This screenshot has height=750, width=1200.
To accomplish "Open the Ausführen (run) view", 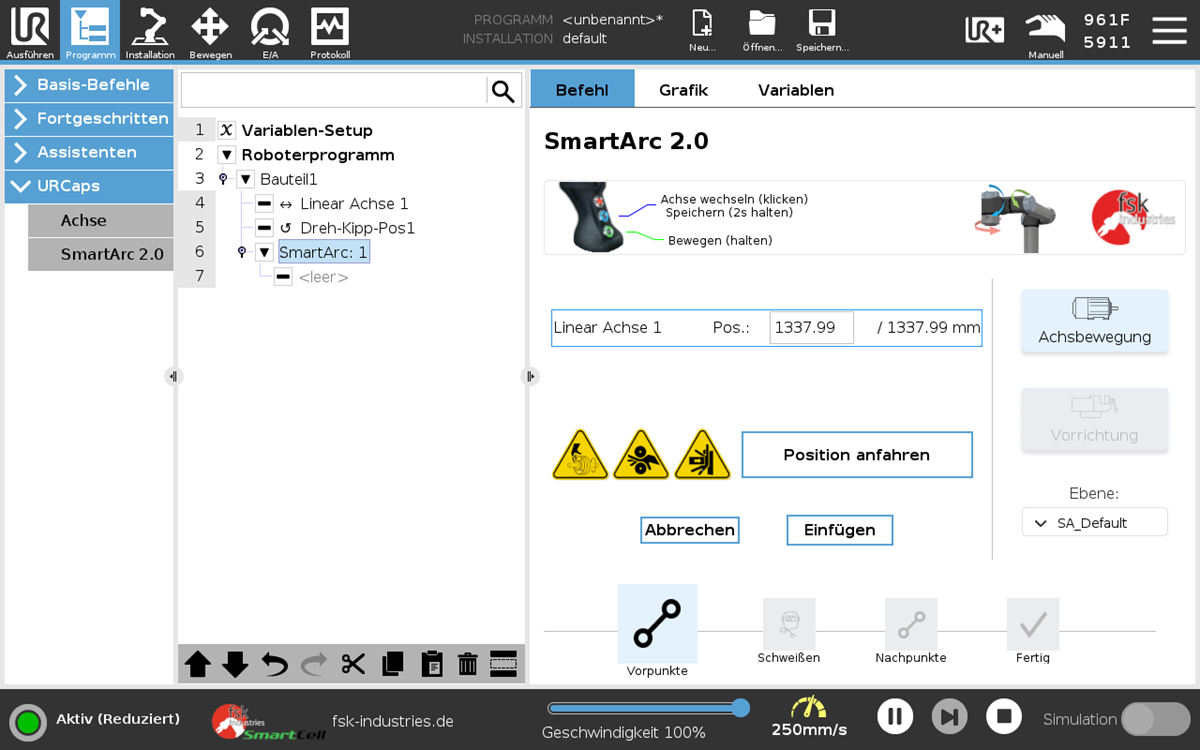I will pyautogui.click(x=30, y=30).
